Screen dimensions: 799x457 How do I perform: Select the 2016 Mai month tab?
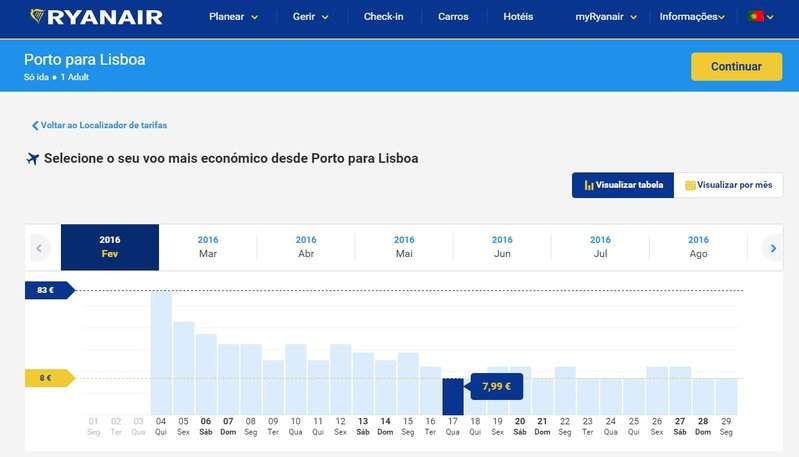pyautogui.click(x=404, y=247)
